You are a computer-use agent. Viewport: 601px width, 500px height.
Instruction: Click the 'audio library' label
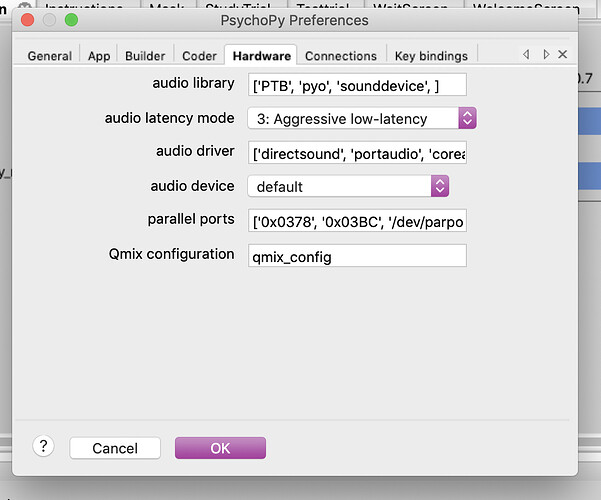tap(193, 83)
